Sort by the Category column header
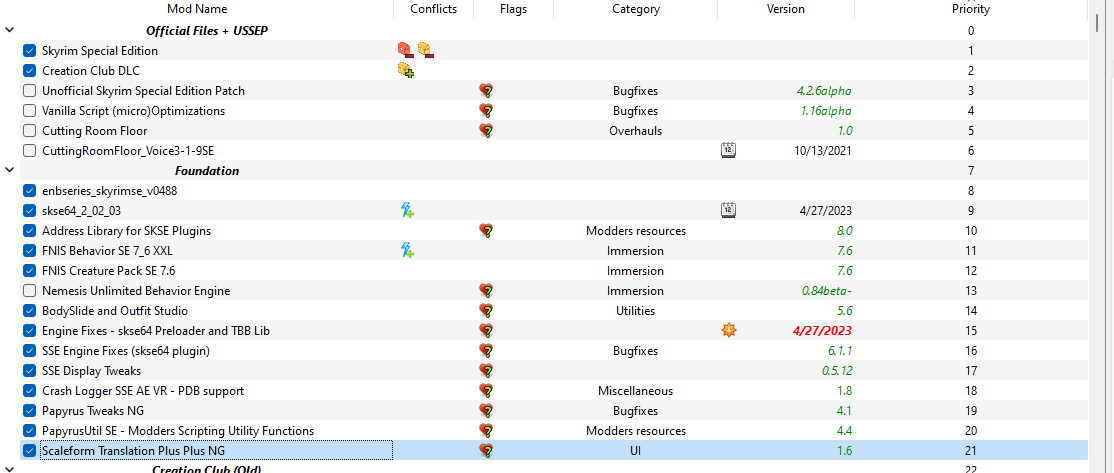 pos(635,9)
